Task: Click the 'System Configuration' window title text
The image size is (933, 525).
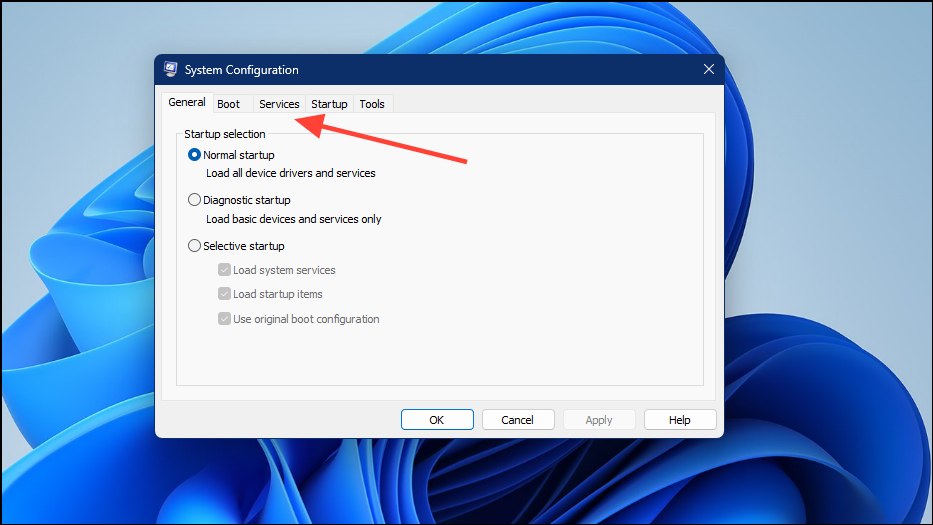Action: 242,70
